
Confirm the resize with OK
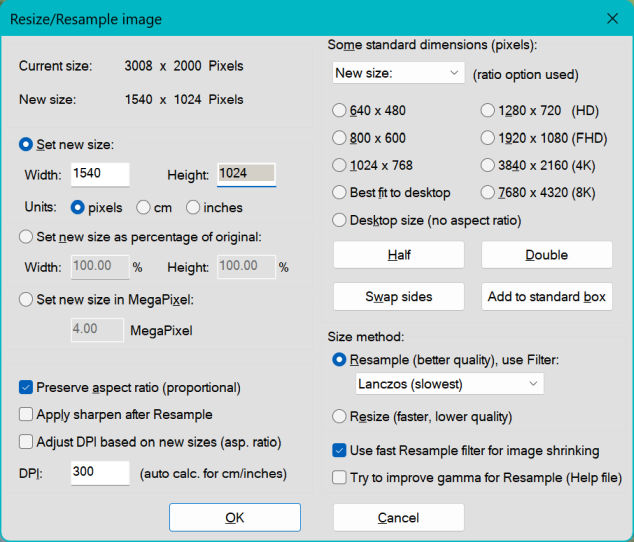click(235, 517)
